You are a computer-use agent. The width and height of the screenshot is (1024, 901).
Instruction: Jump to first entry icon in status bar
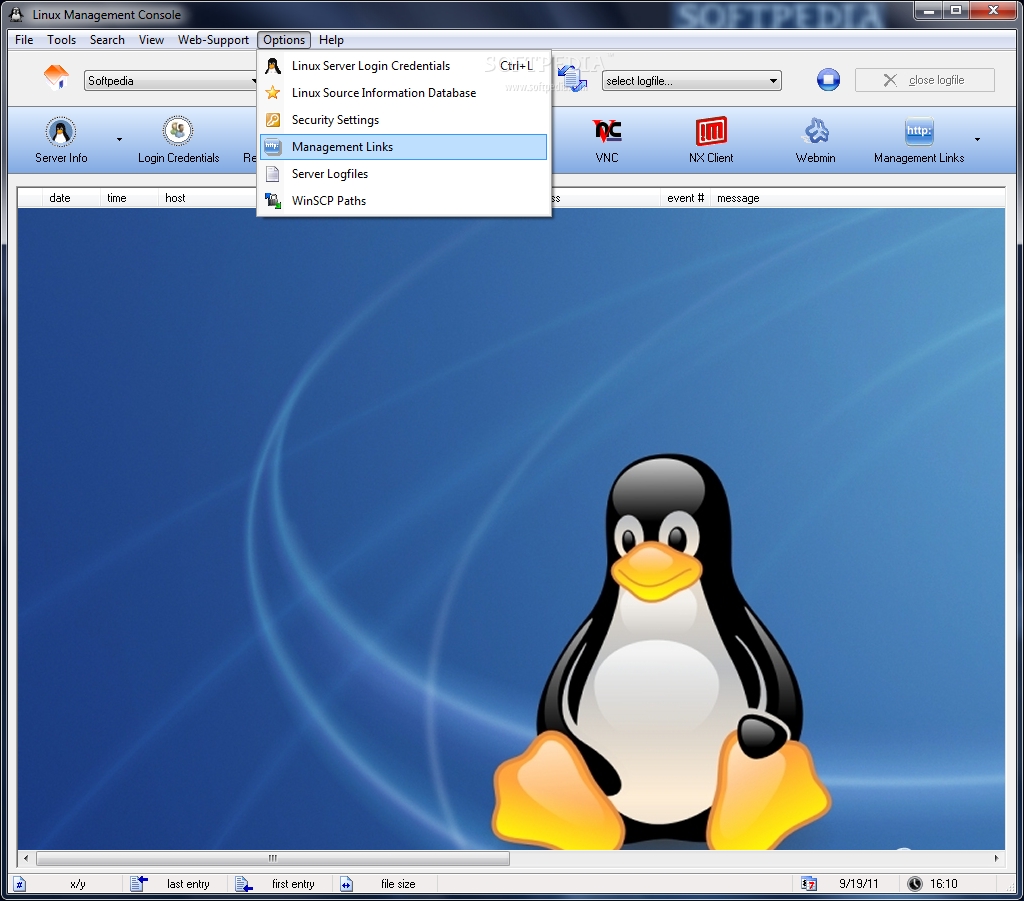[244, 884]
